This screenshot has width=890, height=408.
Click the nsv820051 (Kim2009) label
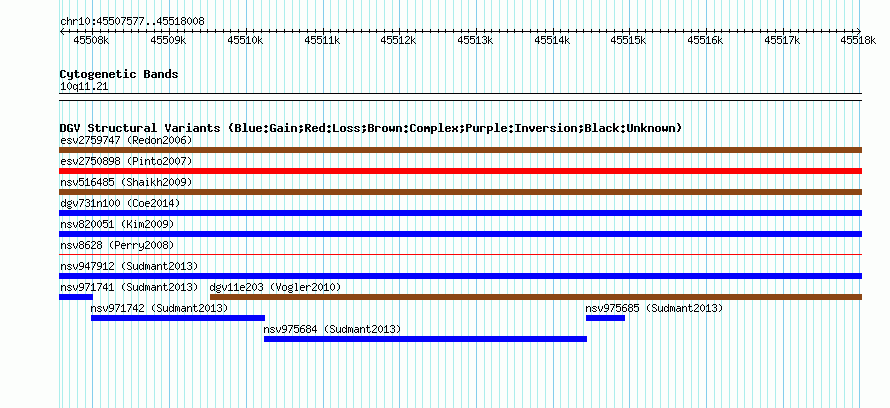coord(117,224)
